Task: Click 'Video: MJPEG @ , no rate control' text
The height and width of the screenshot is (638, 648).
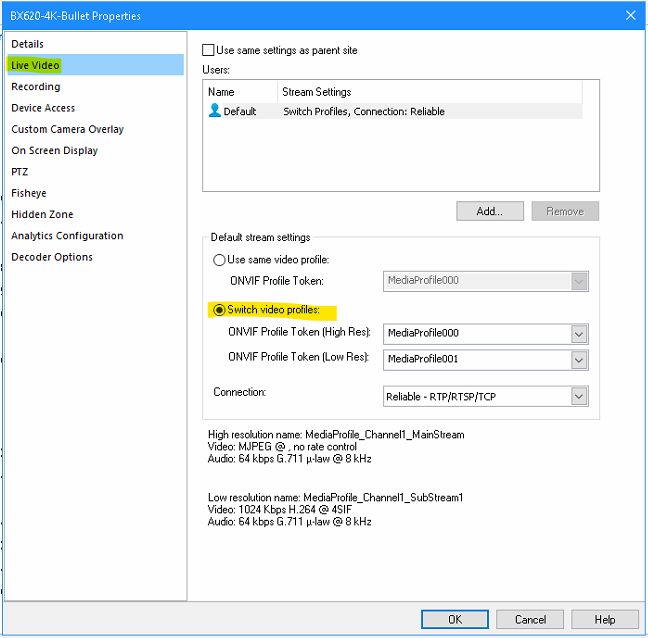Action: click(282, 447)
